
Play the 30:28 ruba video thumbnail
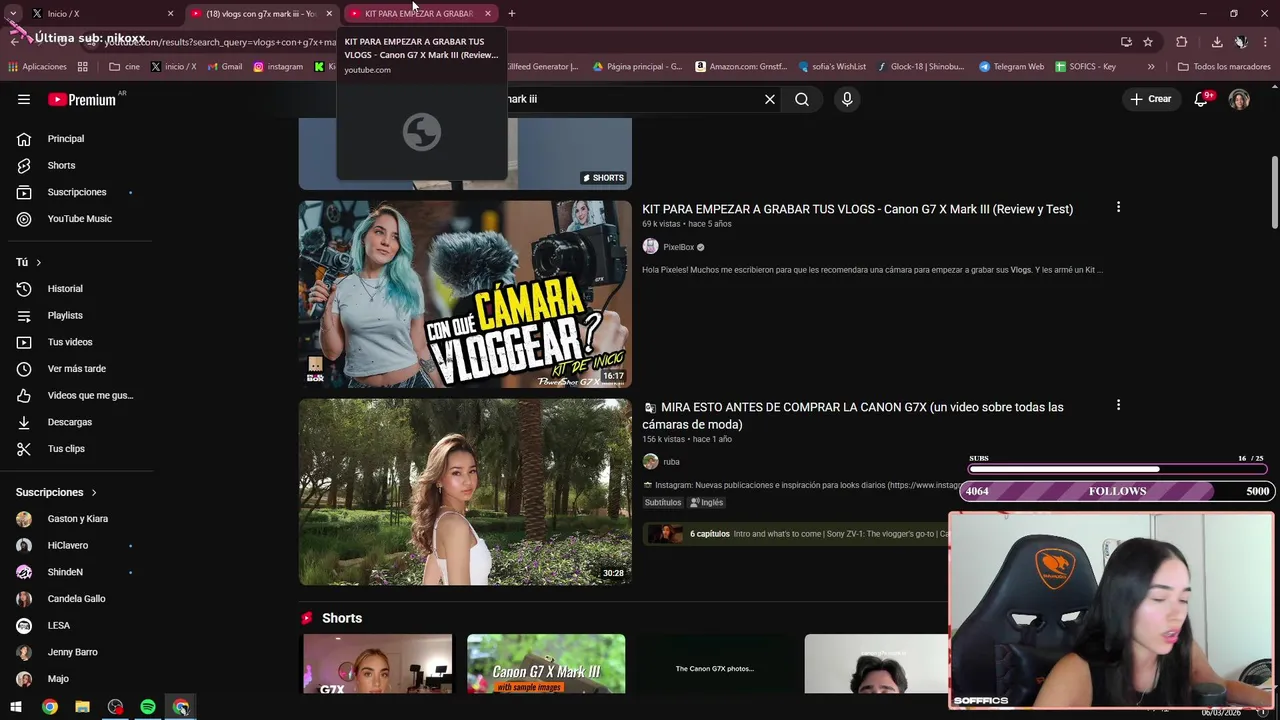point(465,492)
